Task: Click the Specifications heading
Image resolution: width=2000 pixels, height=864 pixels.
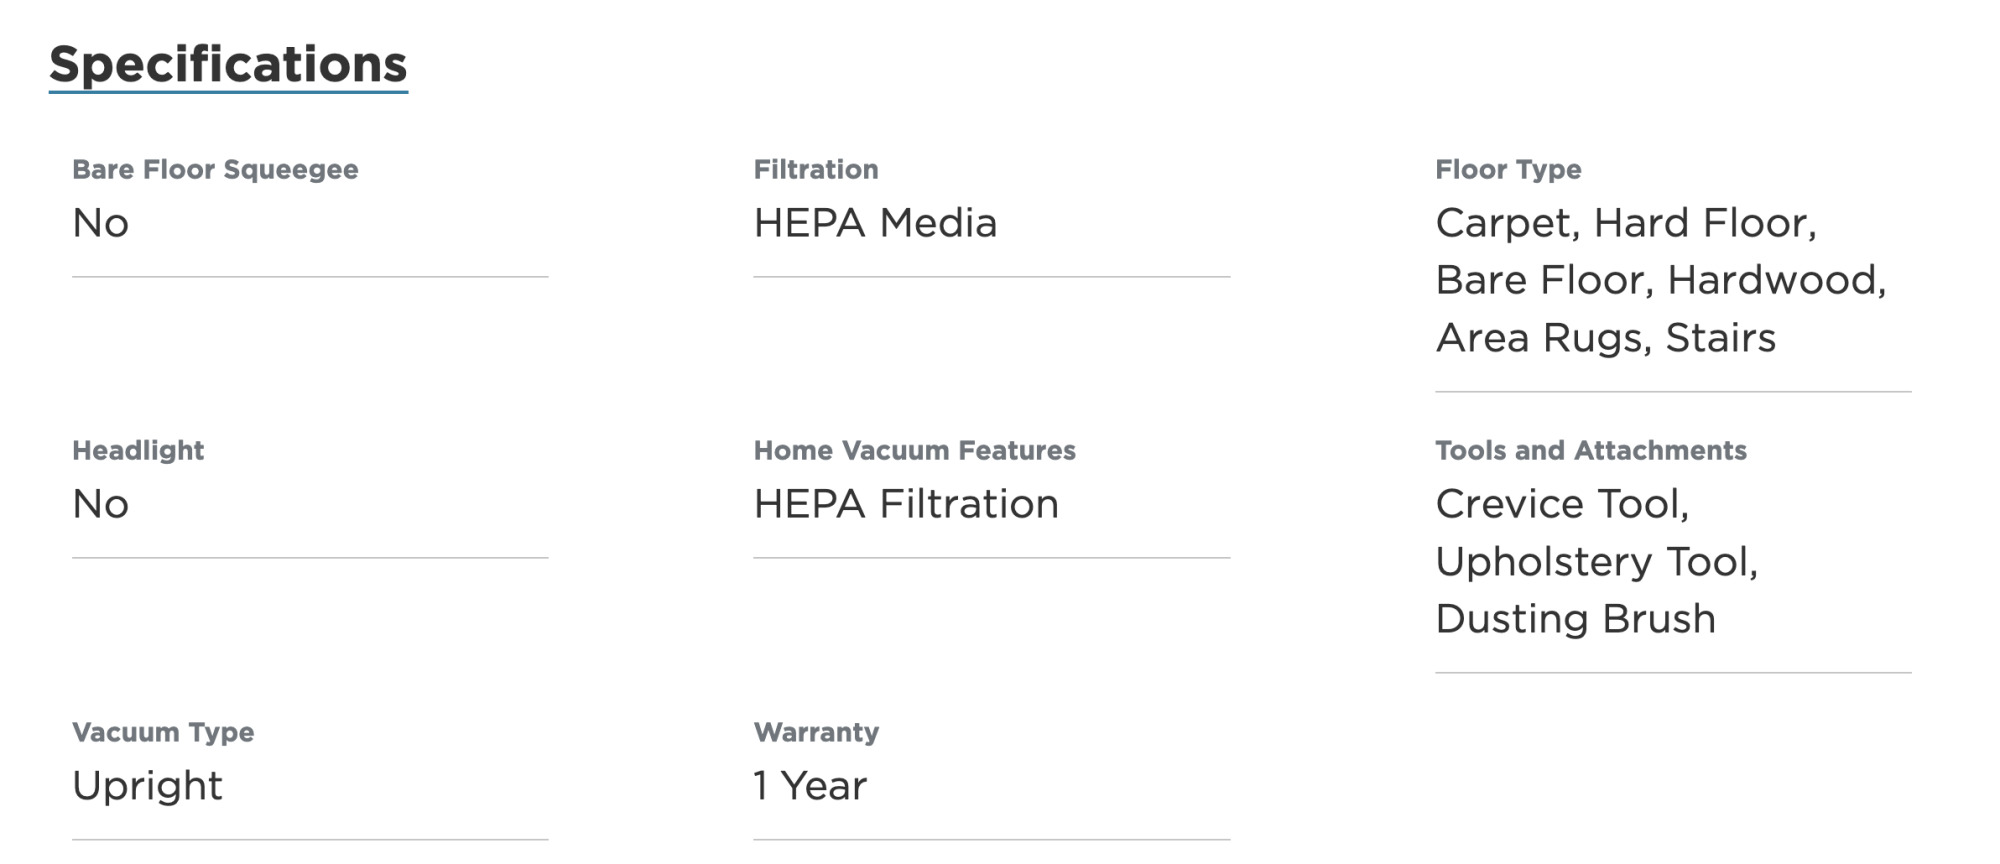Action: (x=228, y=65)
